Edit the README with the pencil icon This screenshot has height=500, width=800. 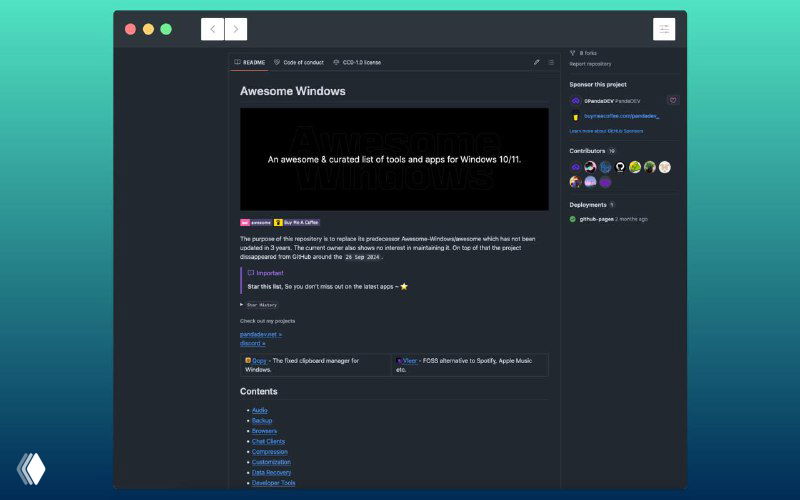(536, 62)
